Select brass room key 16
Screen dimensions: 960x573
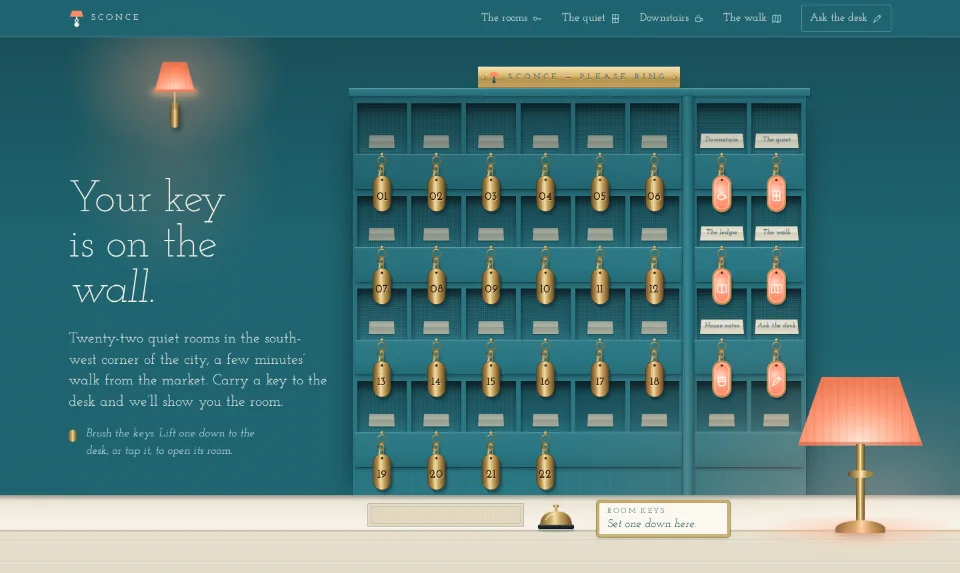pos(545,380)
